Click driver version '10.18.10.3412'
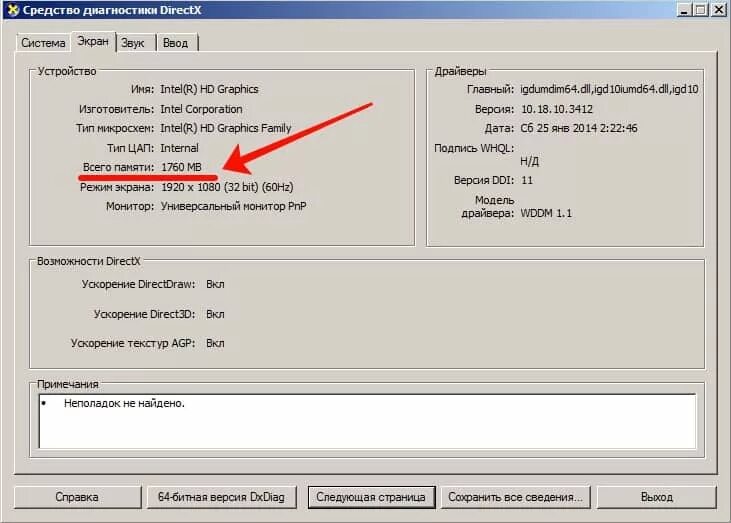Image resolution: width=731 pixels, height=523 pixels. (x=557, y=109)
